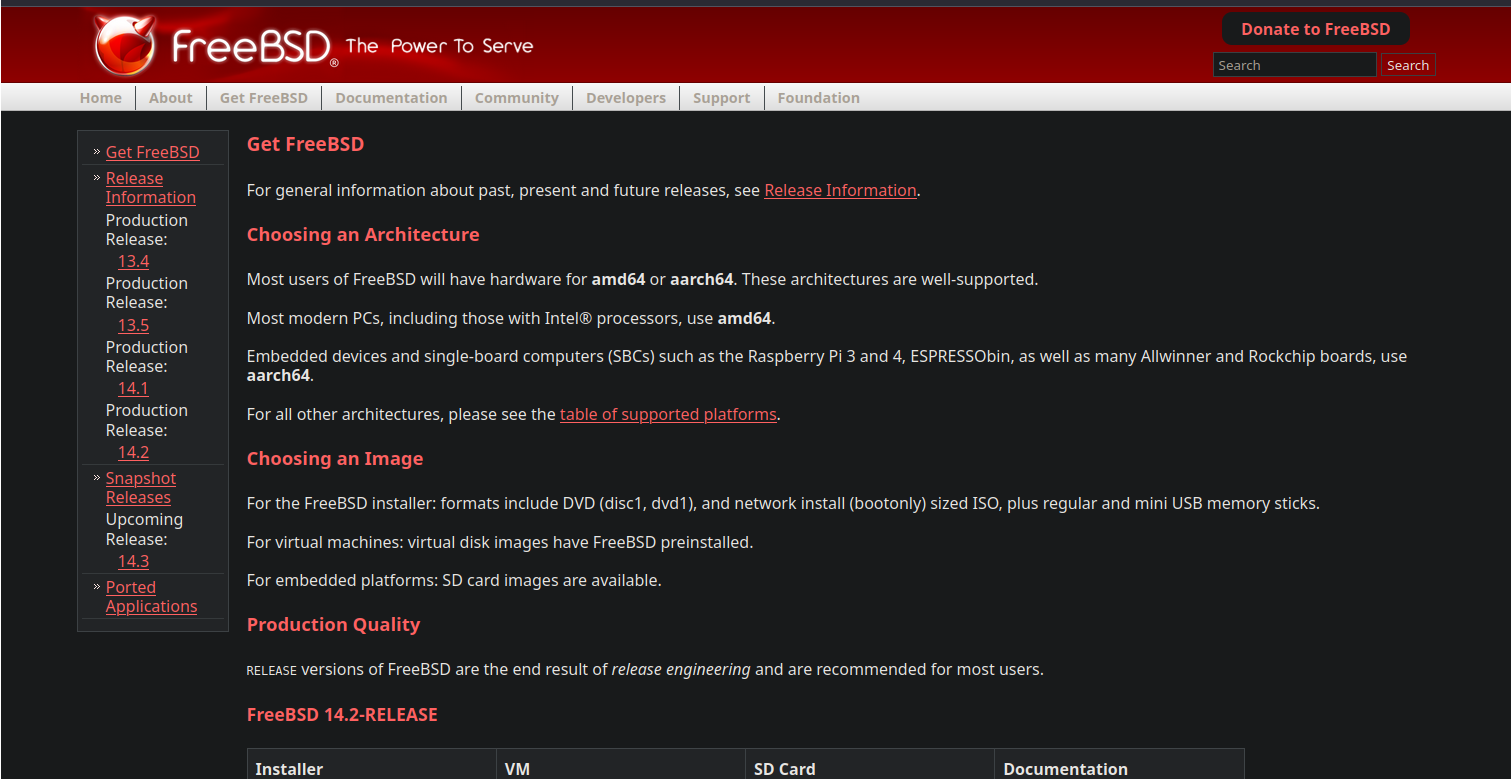
Task: Click the Choosing an Image heading
Action: [335, 459]
